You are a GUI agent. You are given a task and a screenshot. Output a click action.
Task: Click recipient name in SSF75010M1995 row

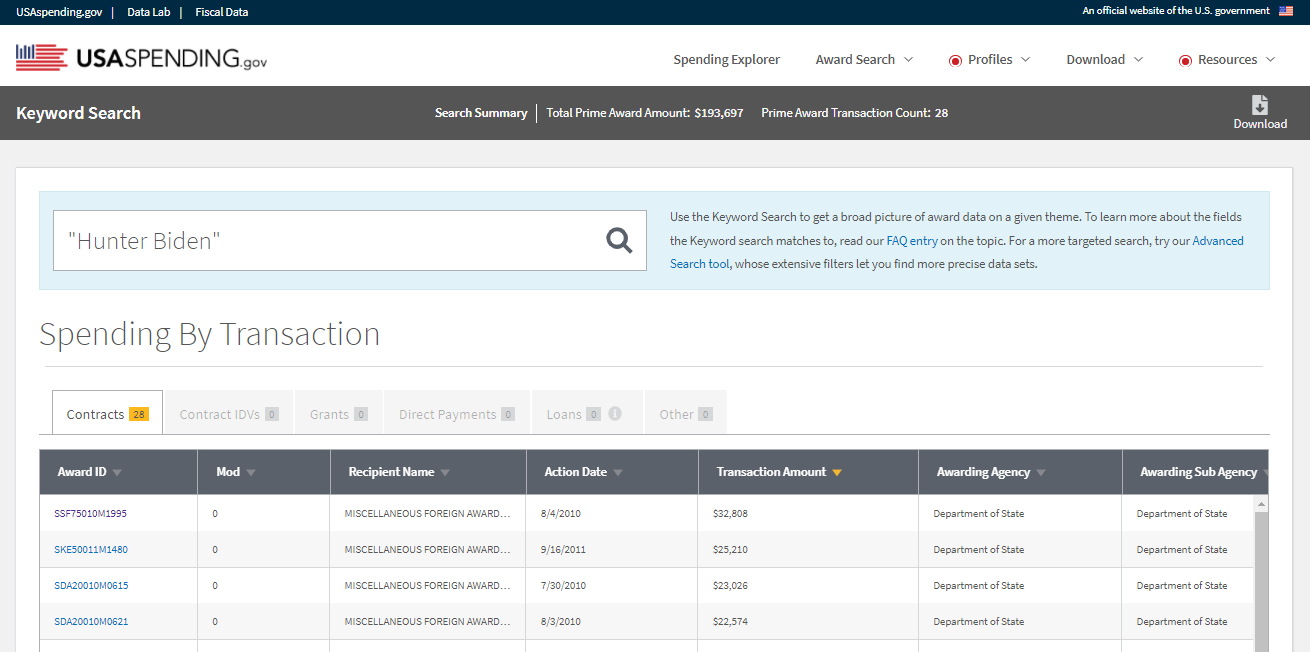[x=428, y=514]
